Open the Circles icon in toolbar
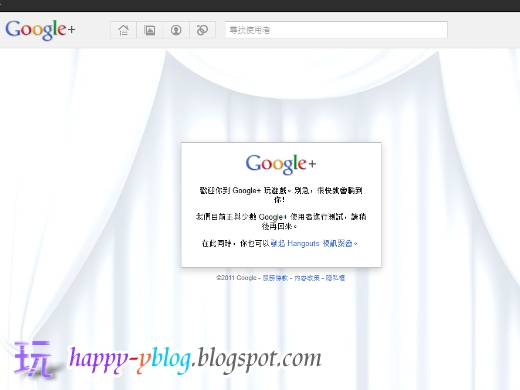 202,30
